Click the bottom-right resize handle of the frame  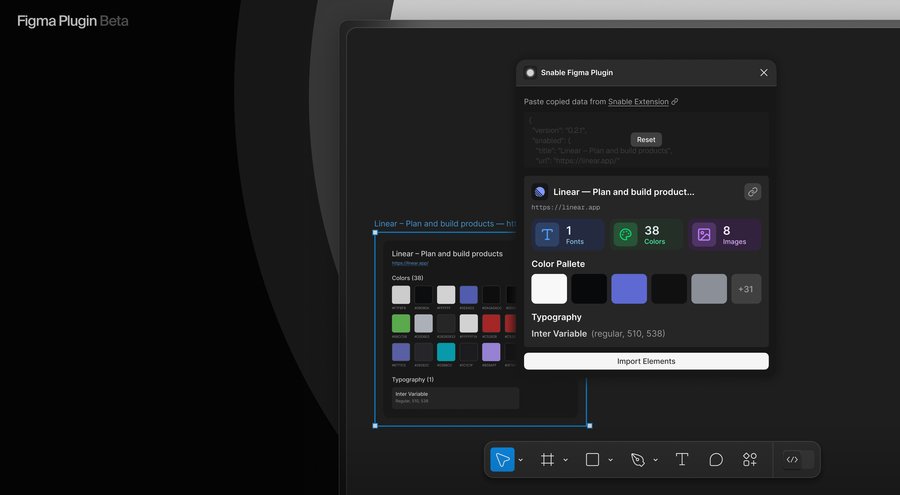(x=589, y=426)
